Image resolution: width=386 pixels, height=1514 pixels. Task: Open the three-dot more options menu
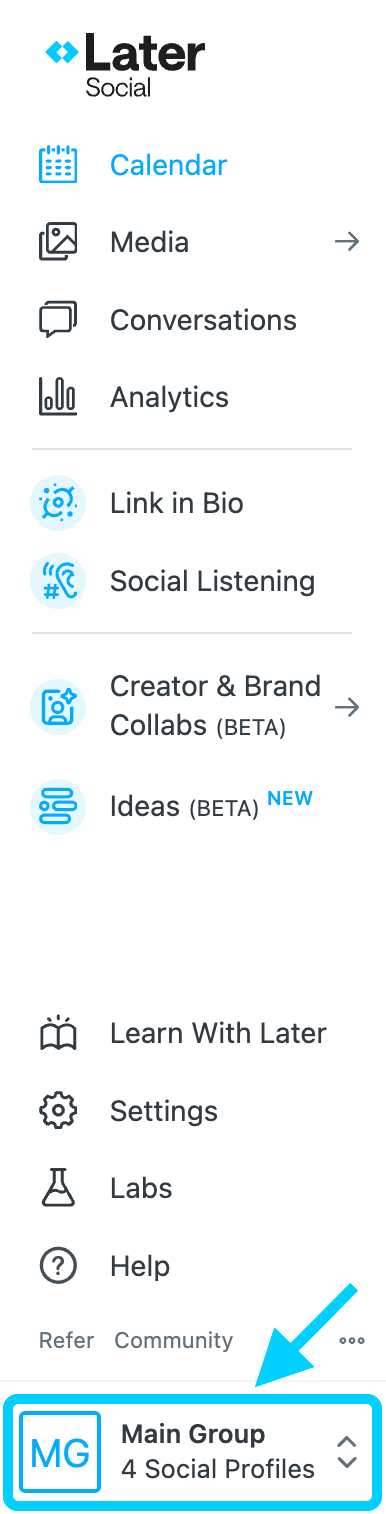(x=352, y=1340)
